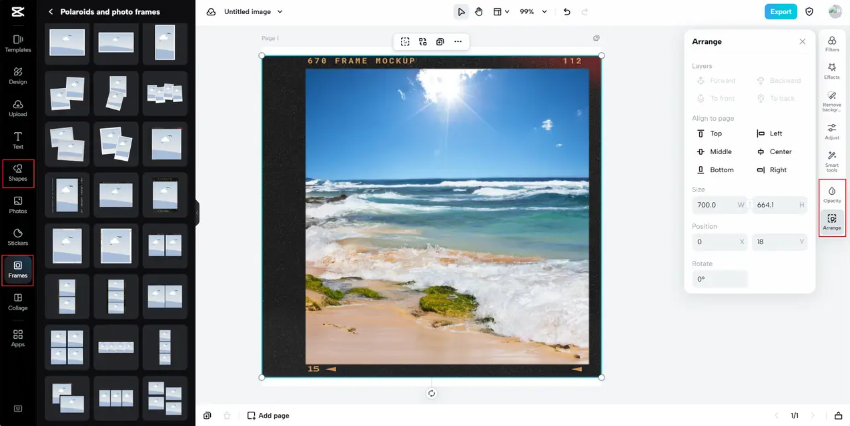Select the four-grid photo frame thumbnail
Screen dimensions: 850x426
coord(67,347)
